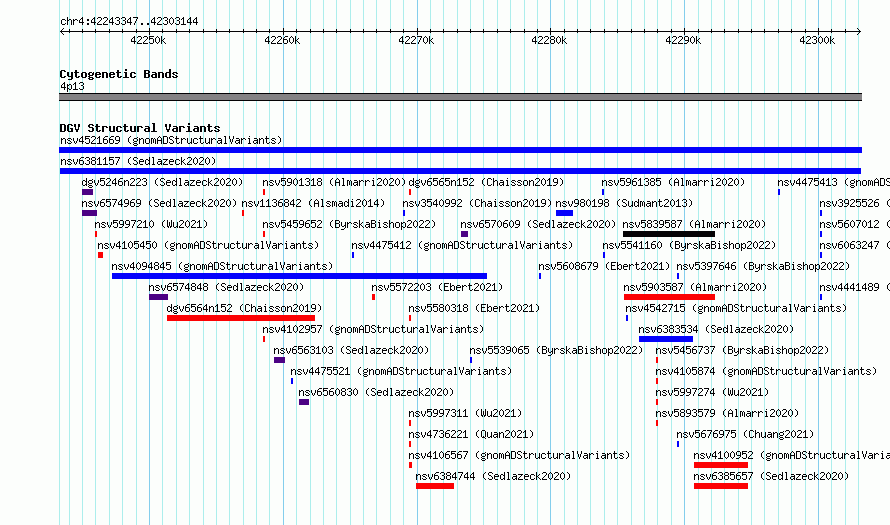The image size is (890, 525).
Task: Select nsv3540992 (Chaisson2019) label
Action: (477, 203)
